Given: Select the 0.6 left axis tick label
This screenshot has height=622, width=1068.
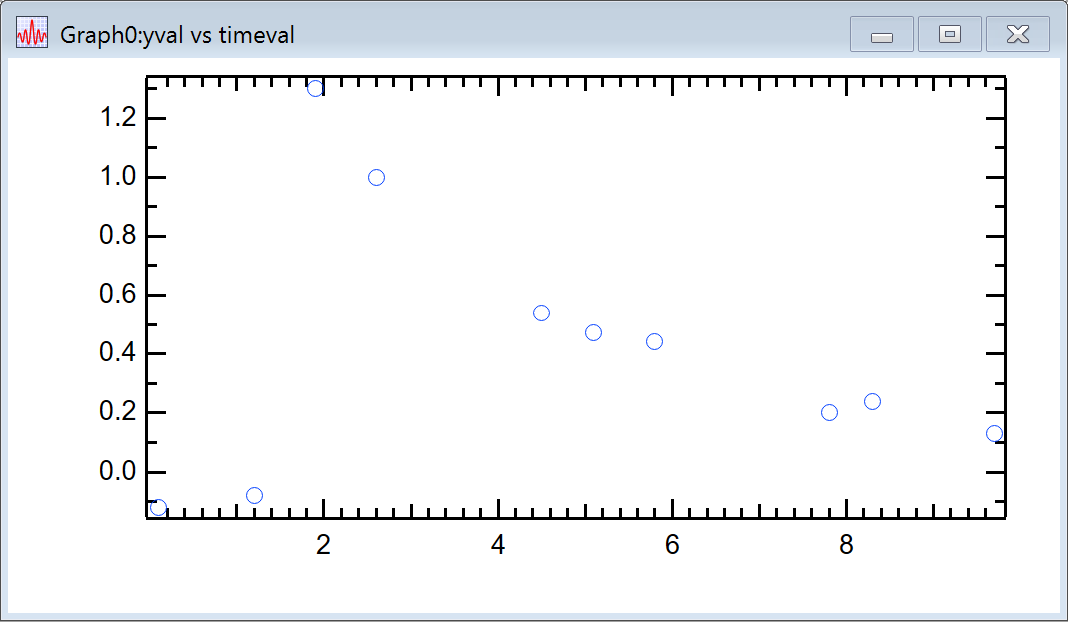Looking at the screenshot, I should coord(117,295).
